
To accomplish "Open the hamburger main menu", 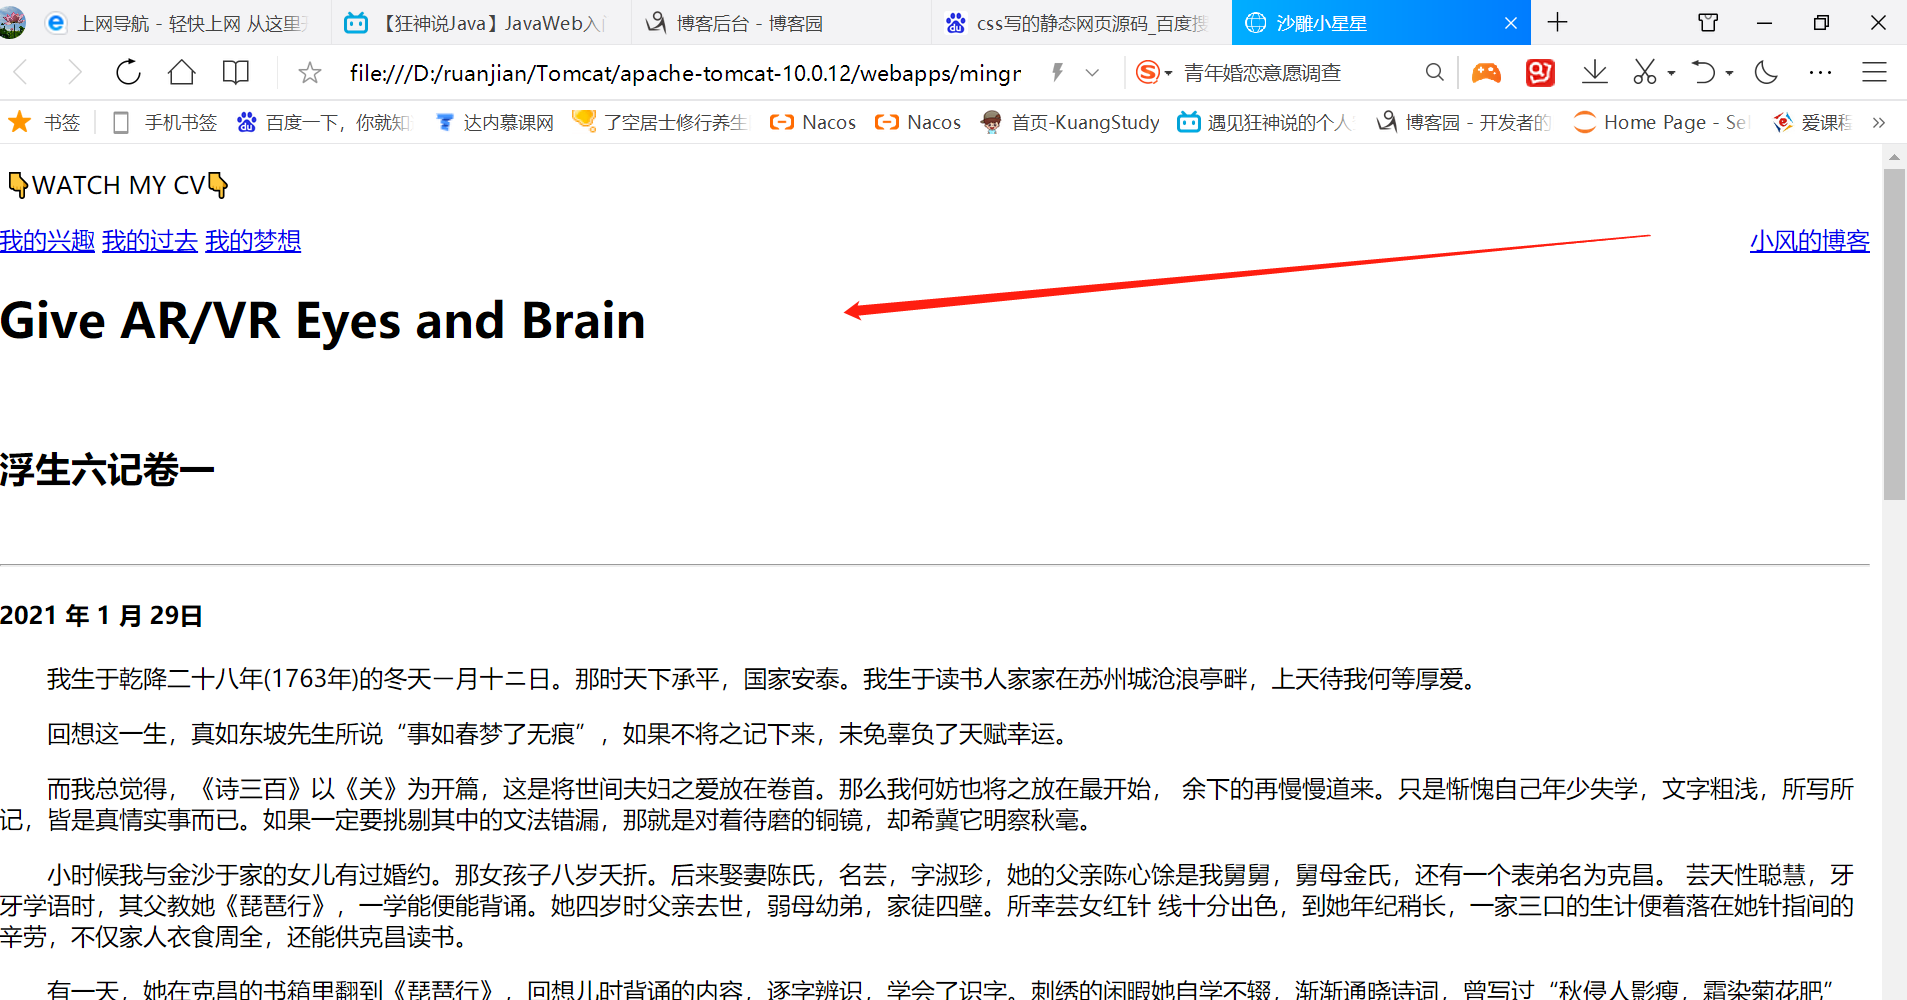I will [1874, 72].
